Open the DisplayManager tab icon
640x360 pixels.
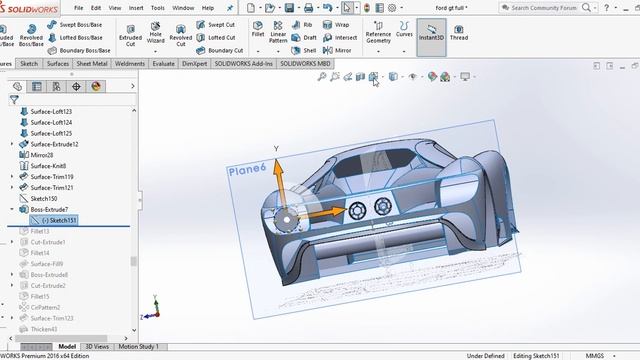point(96,86)
